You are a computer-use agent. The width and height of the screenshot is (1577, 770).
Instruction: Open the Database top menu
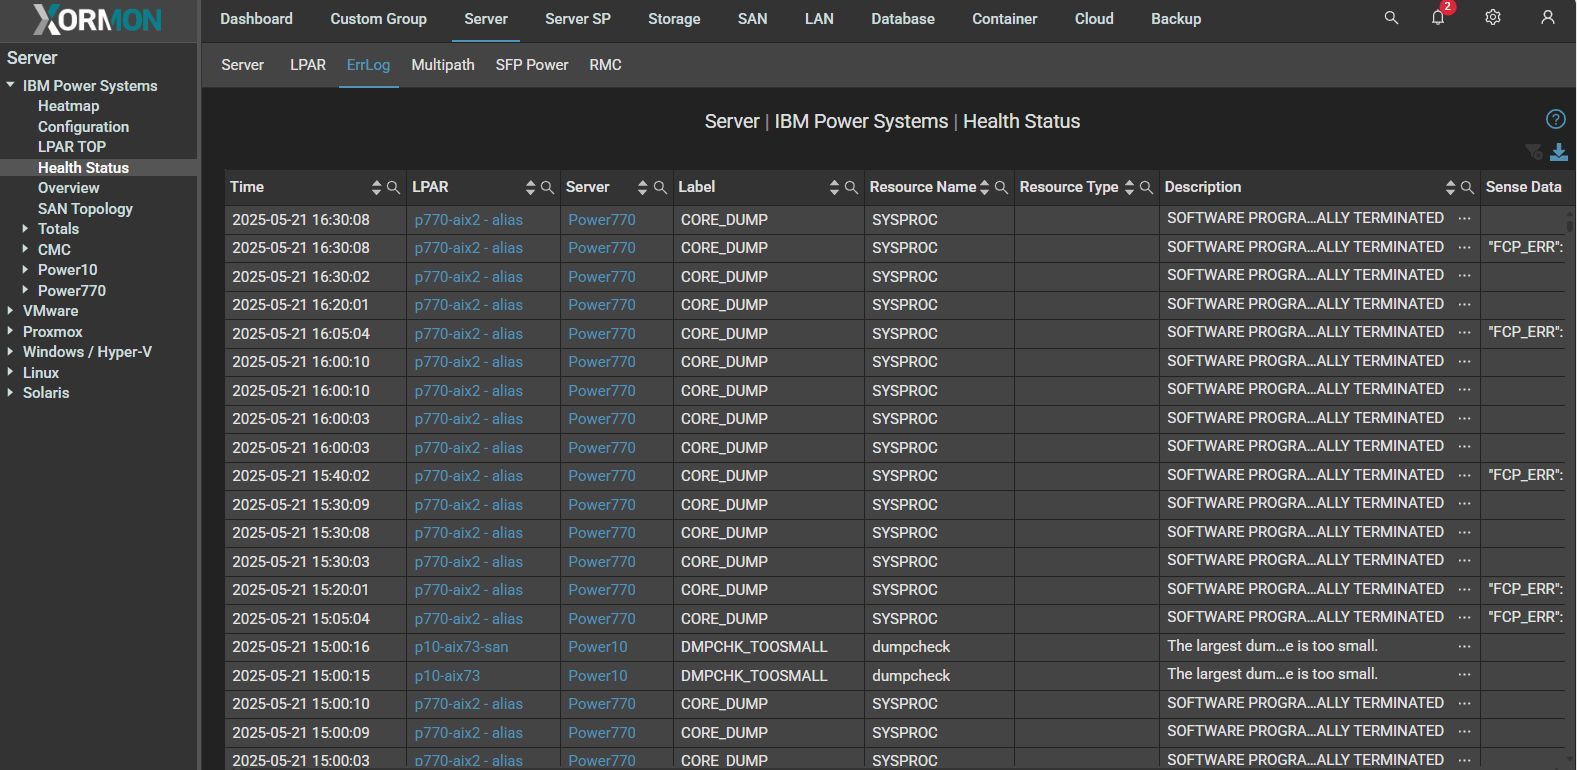[903, 19]
